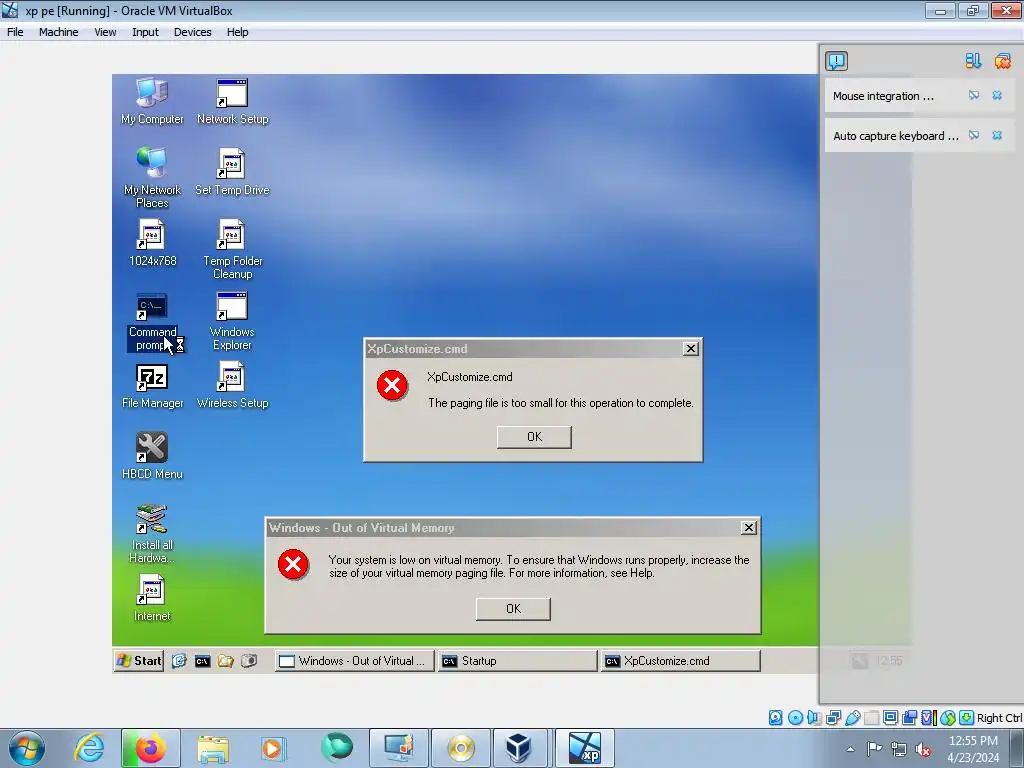The image size is (1024, 768).
Task: Click the Right Ctrl host key label
Action: pos(999,718)
